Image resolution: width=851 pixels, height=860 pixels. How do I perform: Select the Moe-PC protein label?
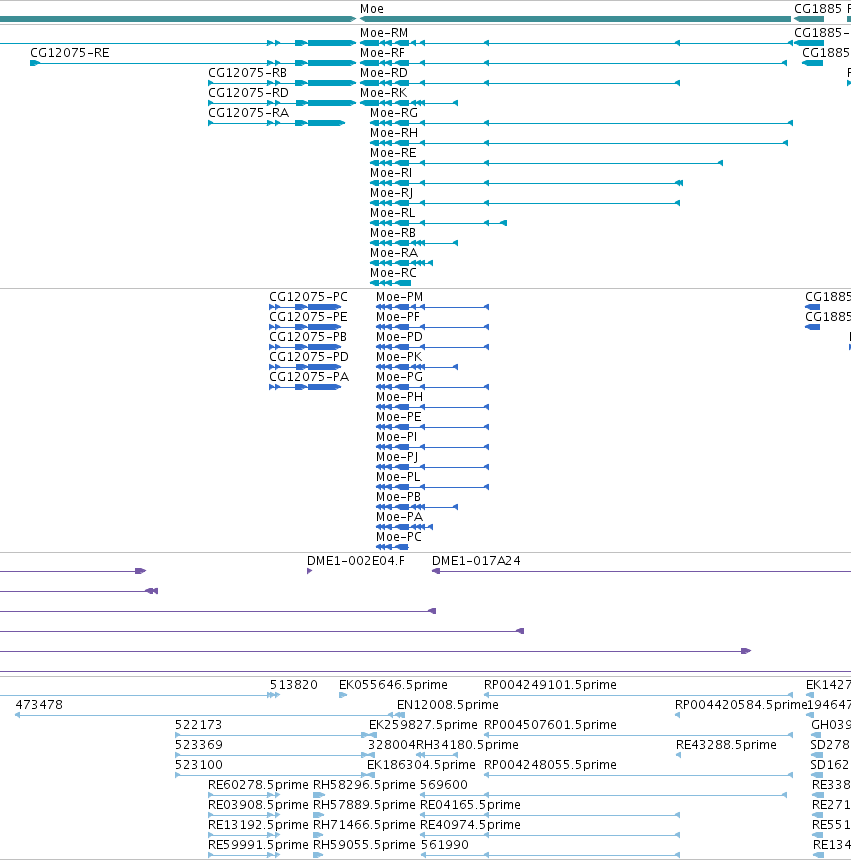(399, 538)
